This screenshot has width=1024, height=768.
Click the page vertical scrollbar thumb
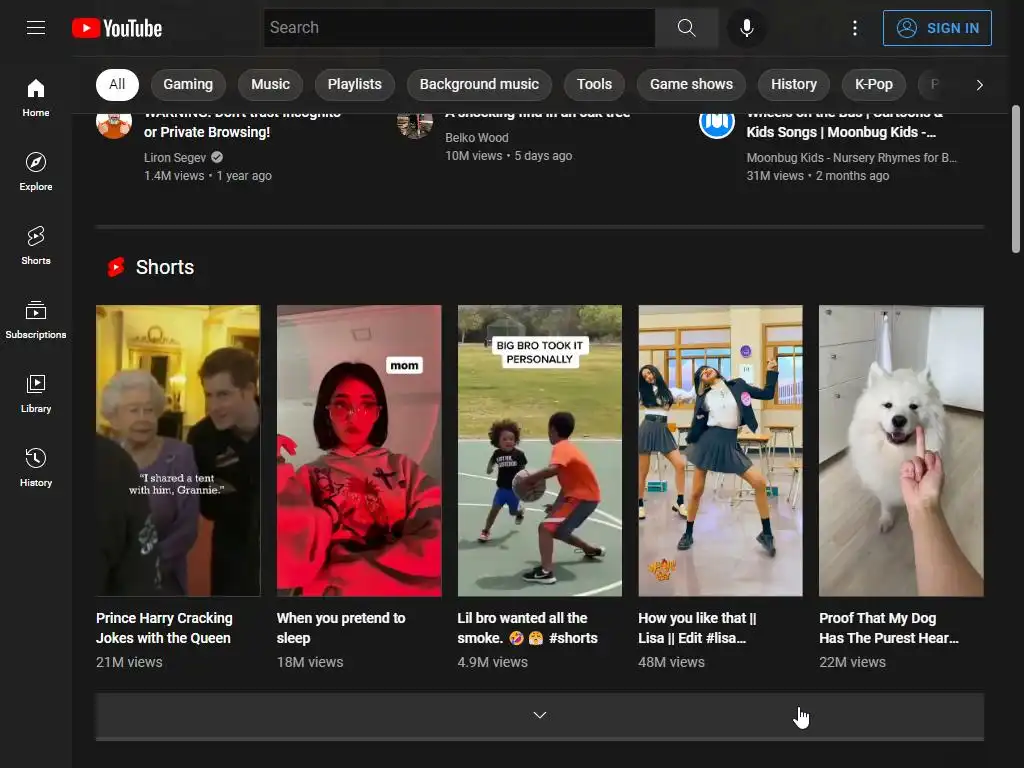[1016, 179]
